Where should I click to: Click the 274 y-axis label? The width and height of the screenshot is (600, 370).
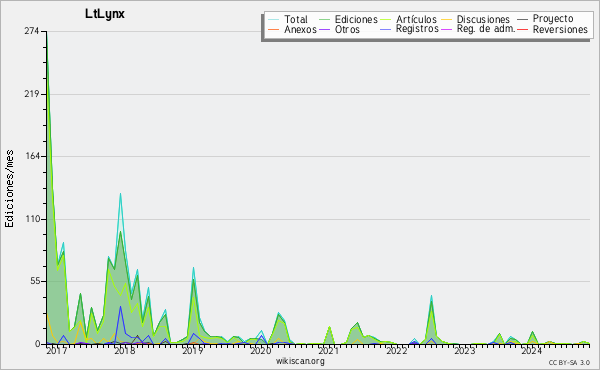tap(32, 31)
